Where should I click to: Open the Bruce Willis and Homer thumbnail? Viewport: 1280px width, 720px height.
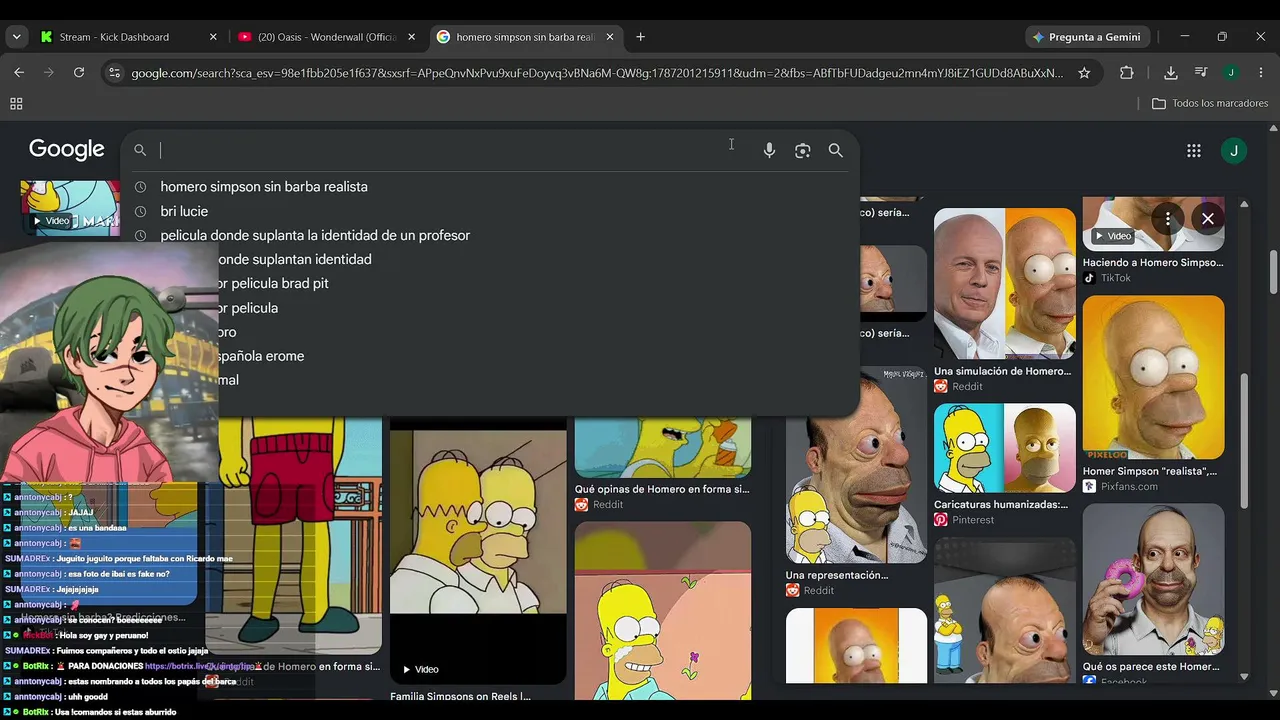click(1005, 283)
